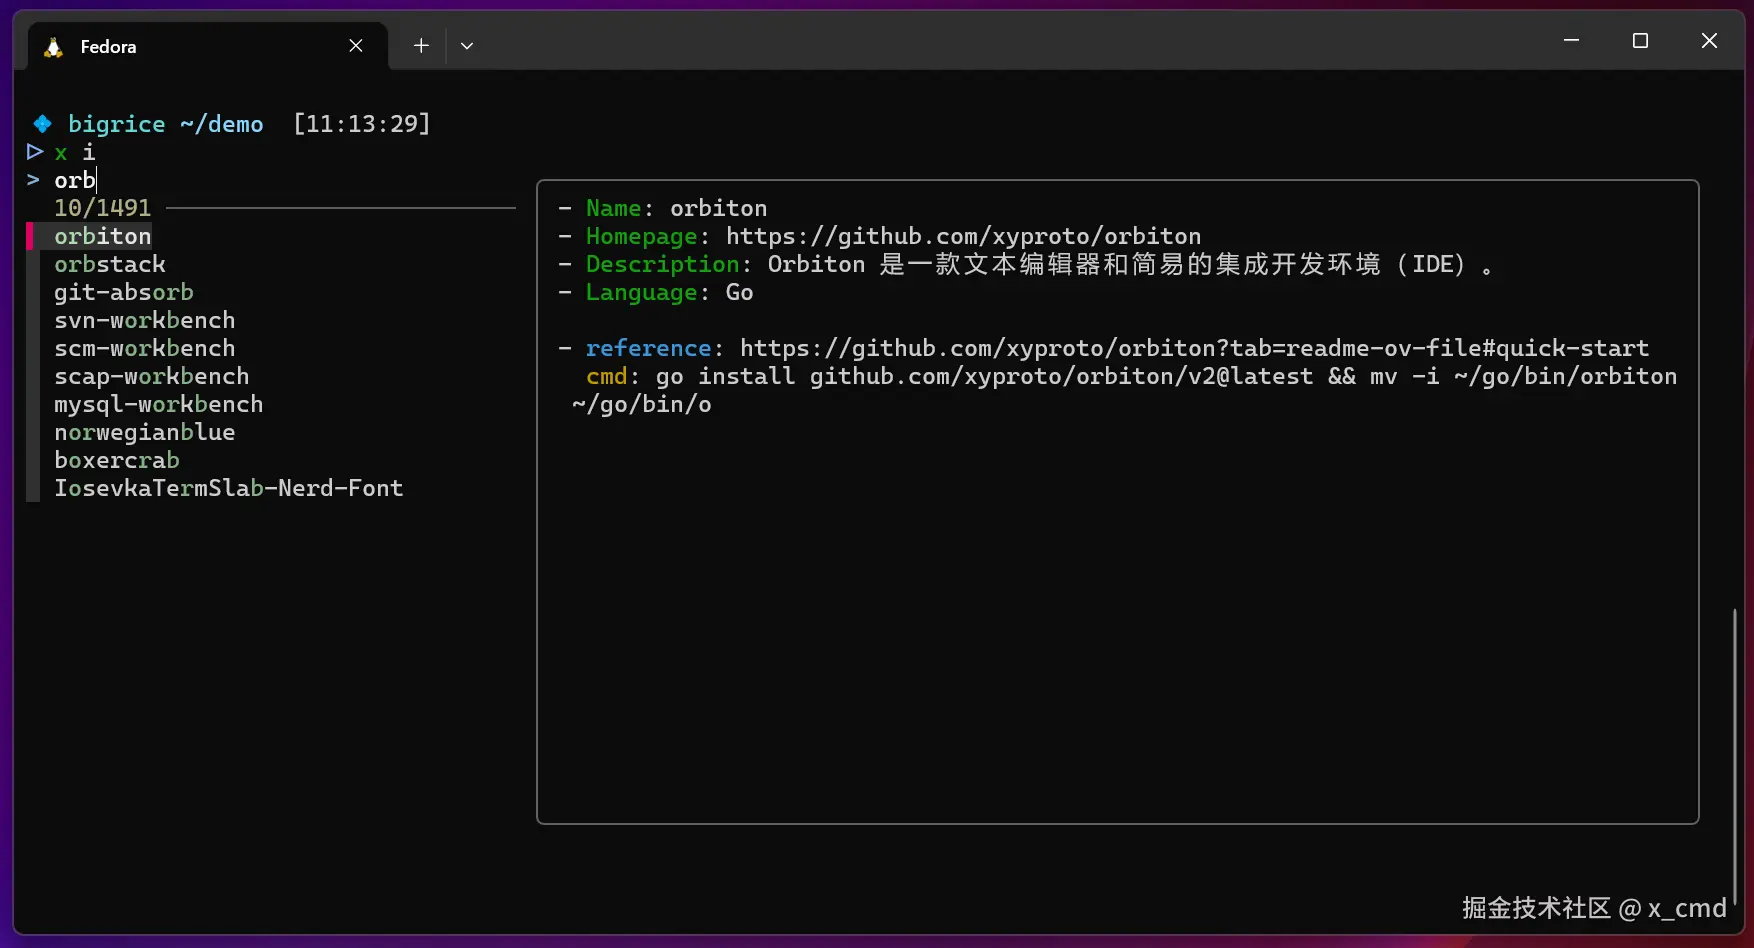Select boxercrab in the results list

[x=117, y=460]
